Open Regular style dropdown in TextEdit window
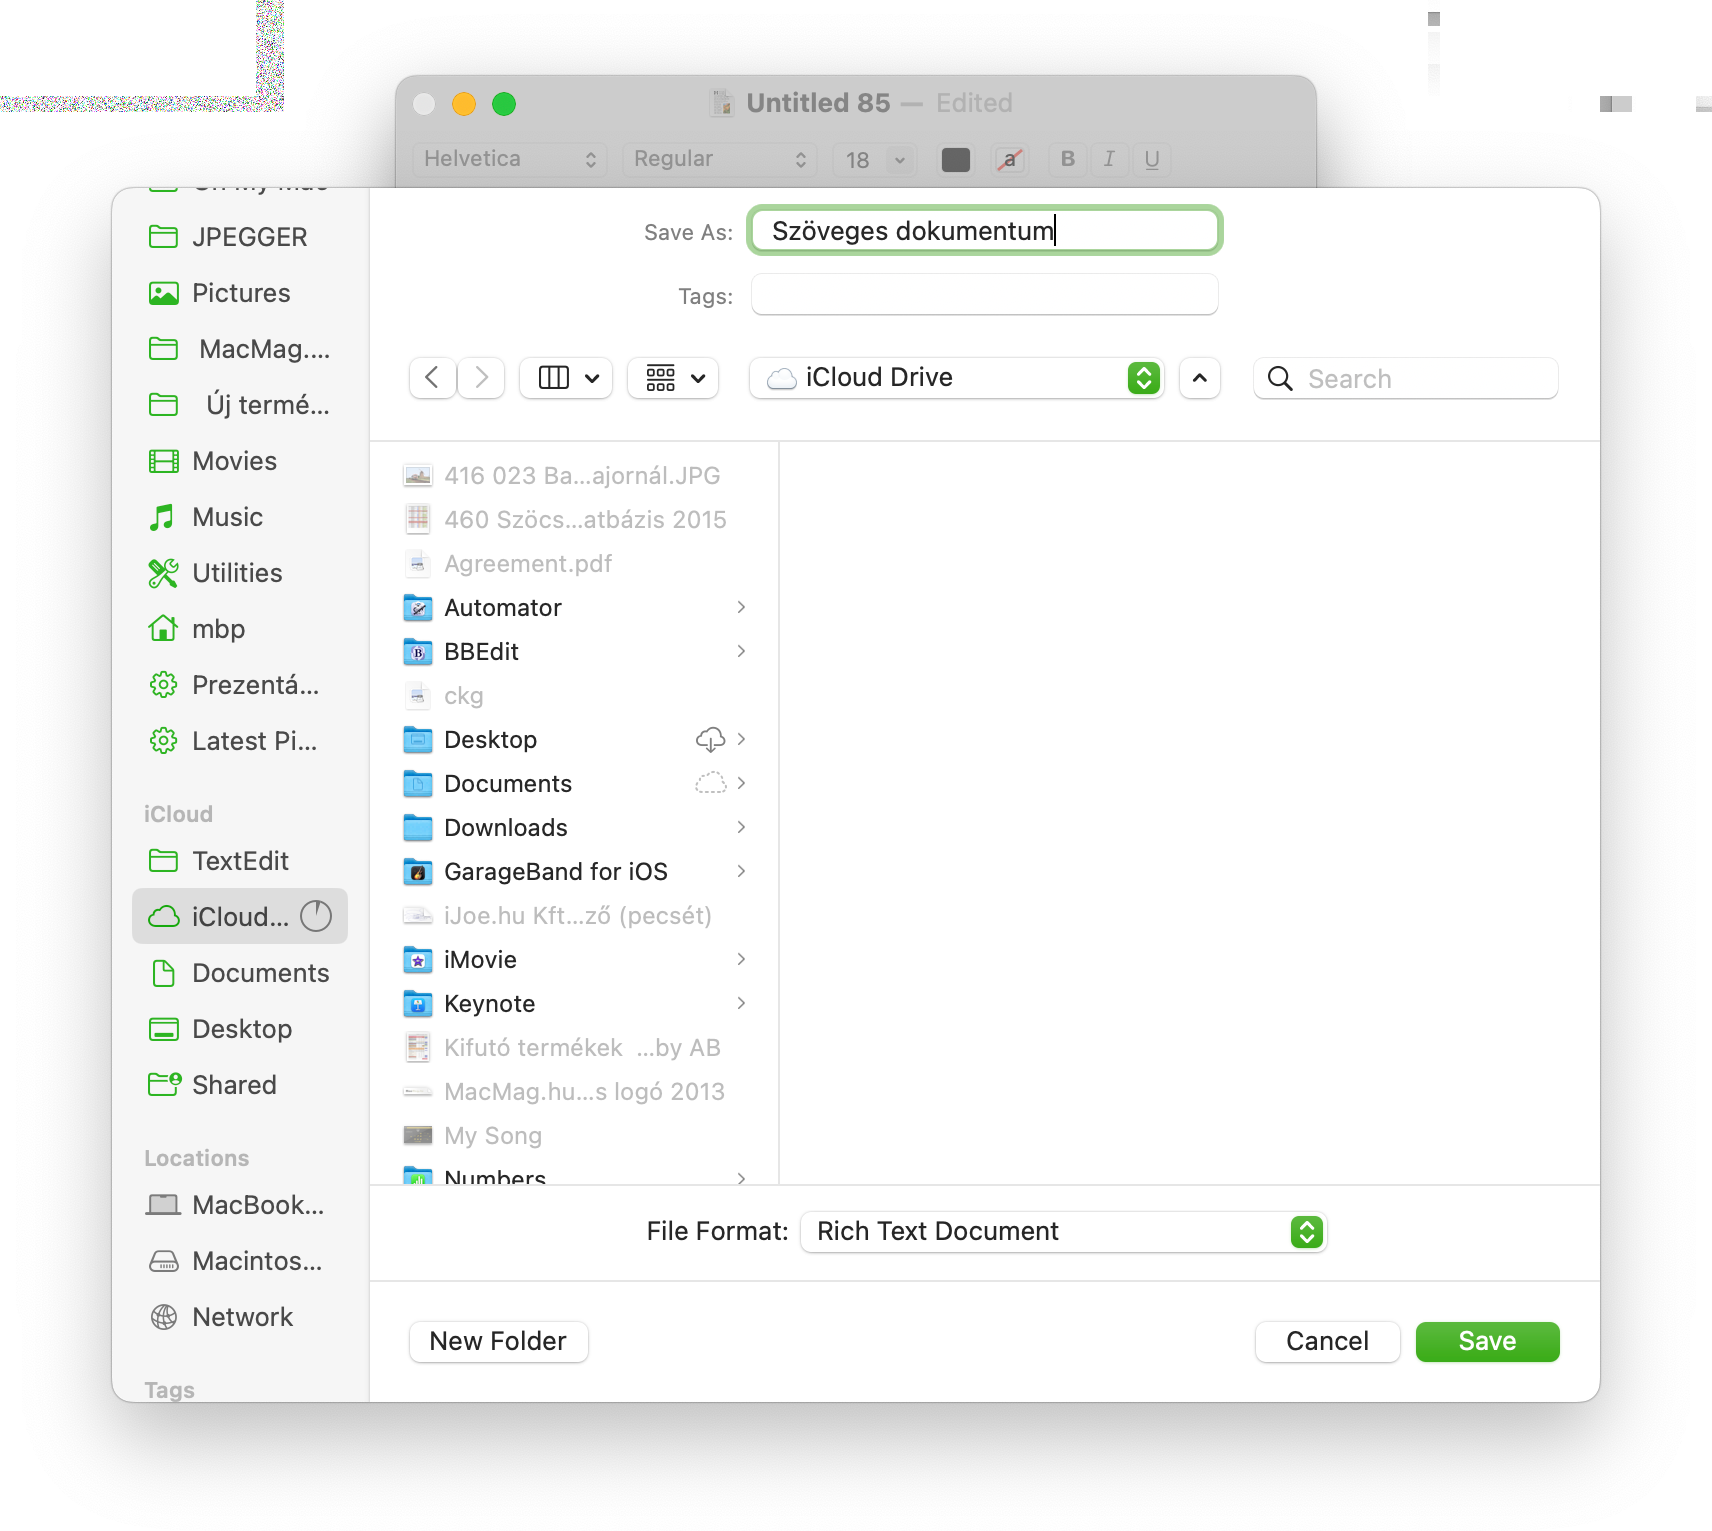The height and width of the screenshot is (1531, 1712). tap(720, 159)
